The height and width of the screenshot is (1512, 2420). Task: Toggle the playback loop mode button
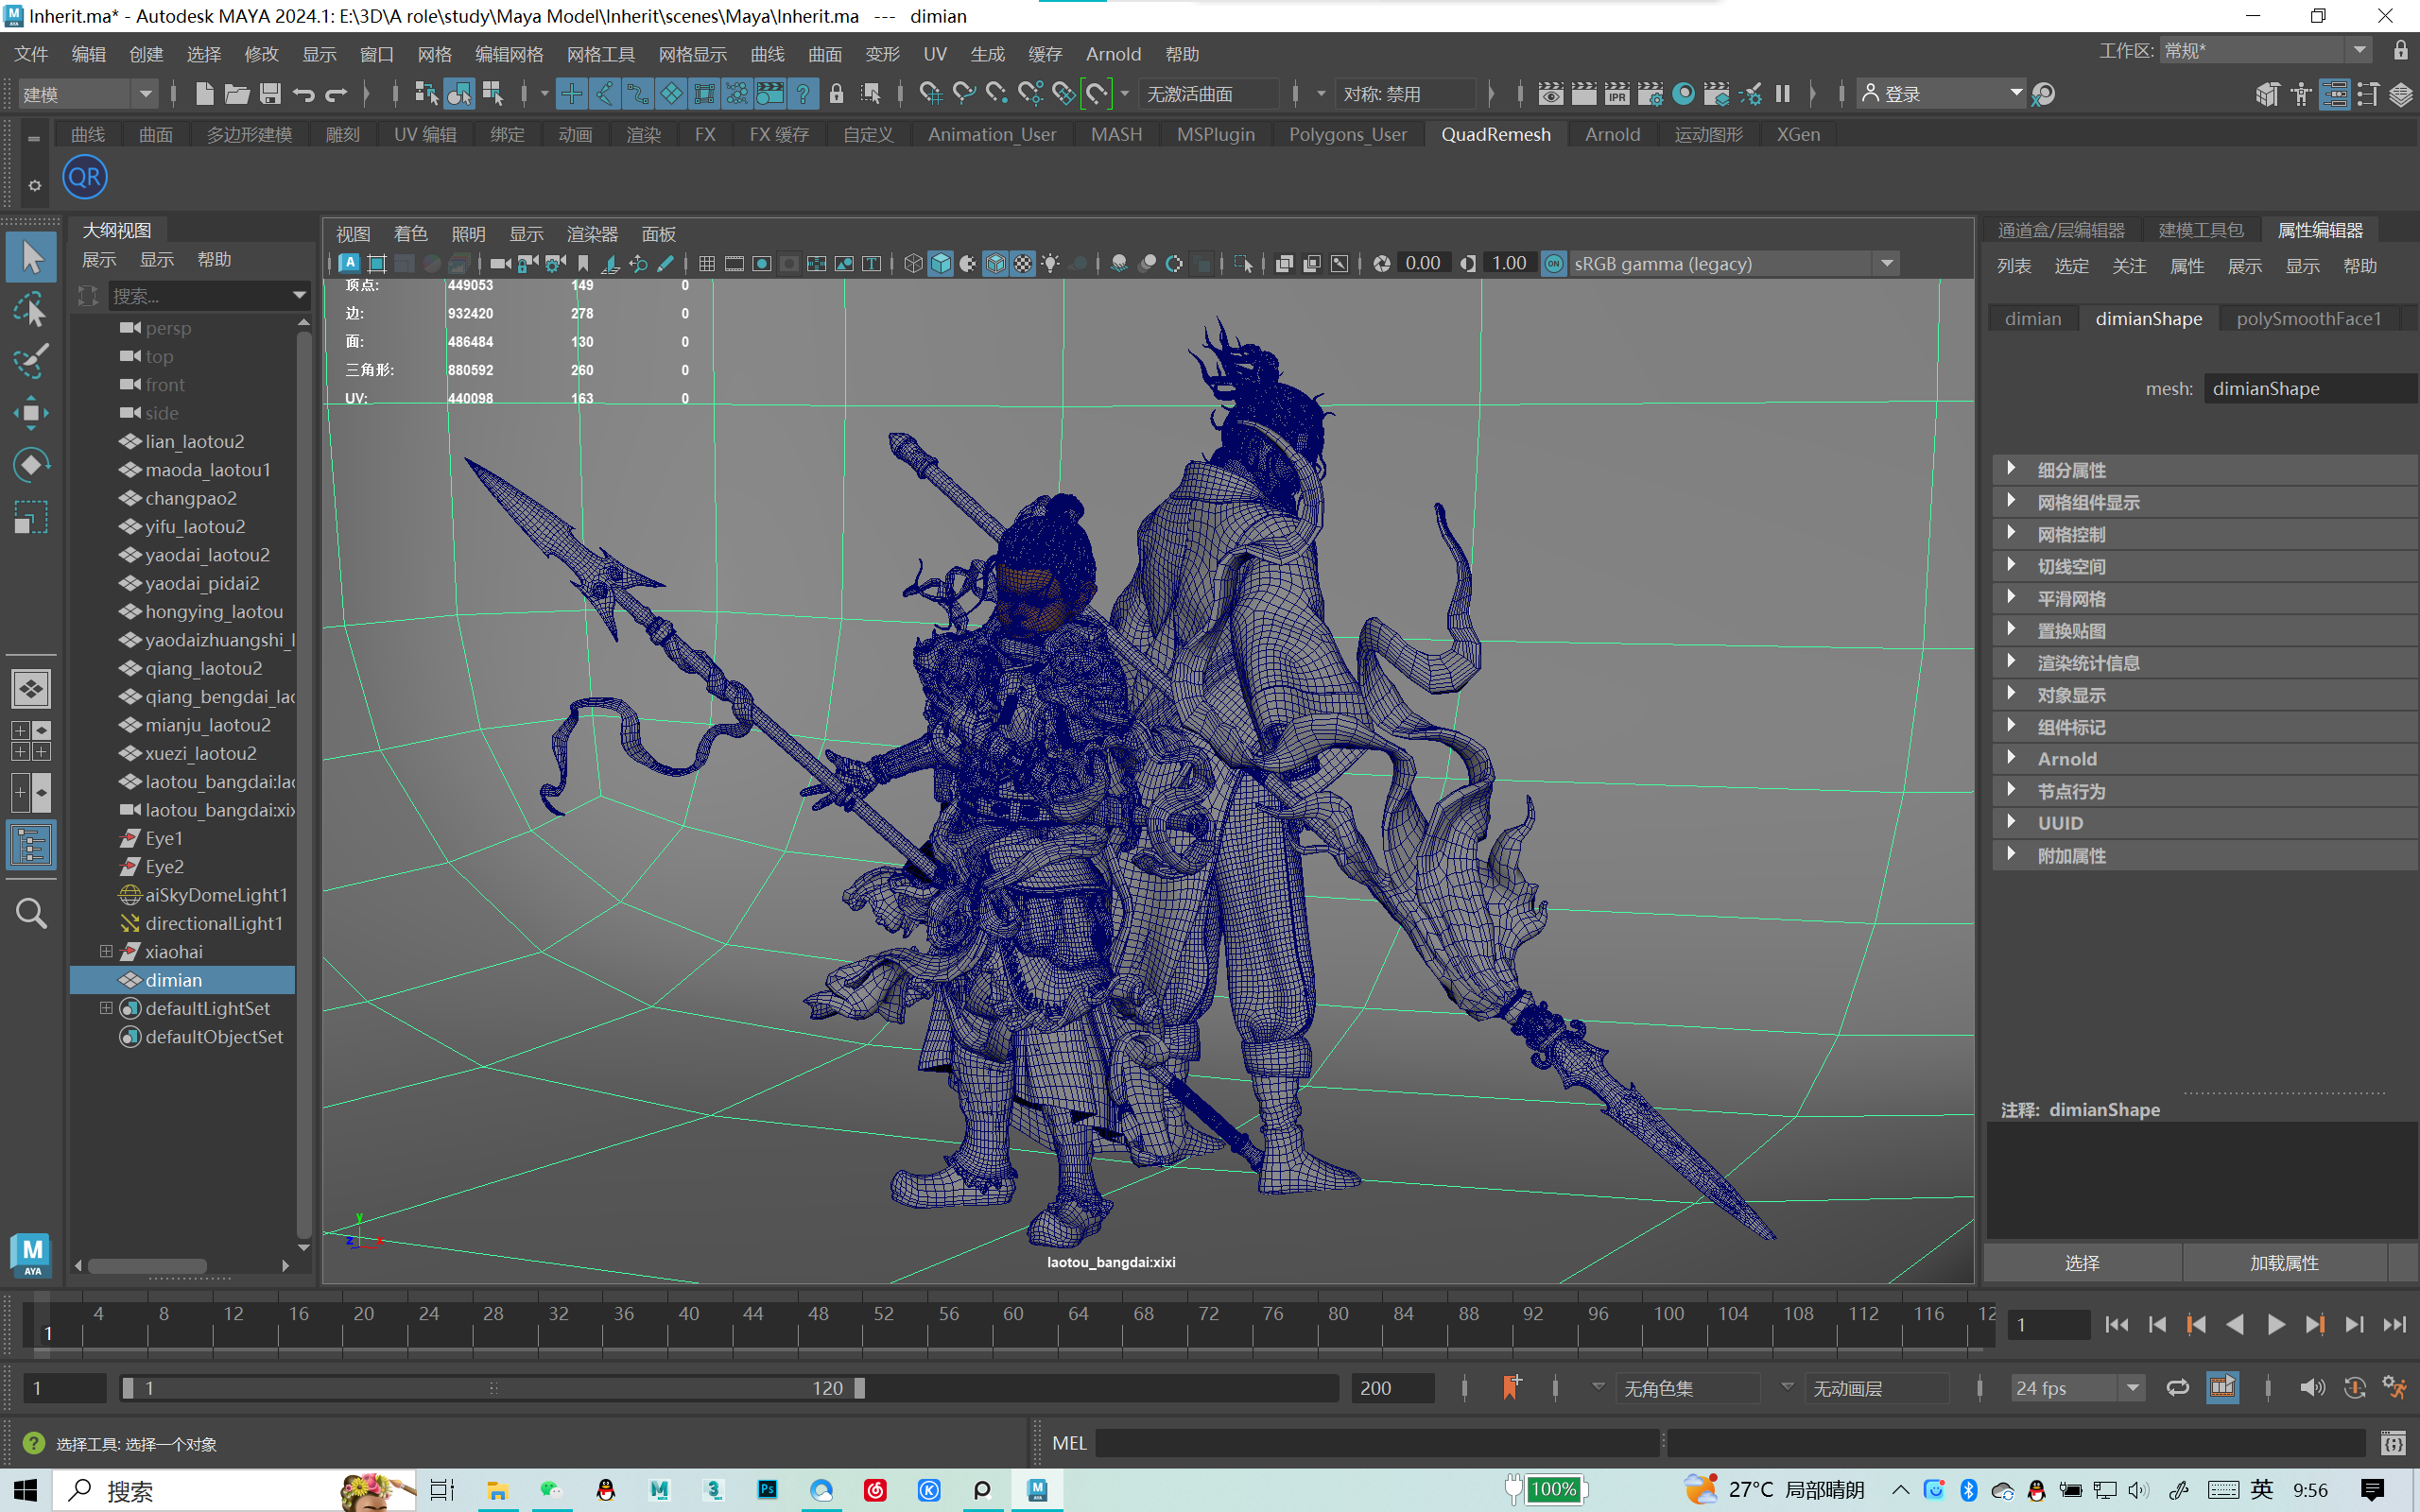[x=2177, y=1388]
